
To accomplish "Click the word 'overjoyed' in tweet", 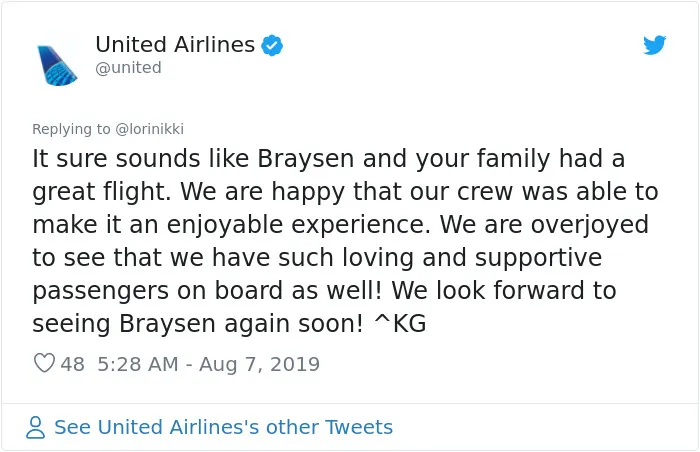I will (589, 225).
